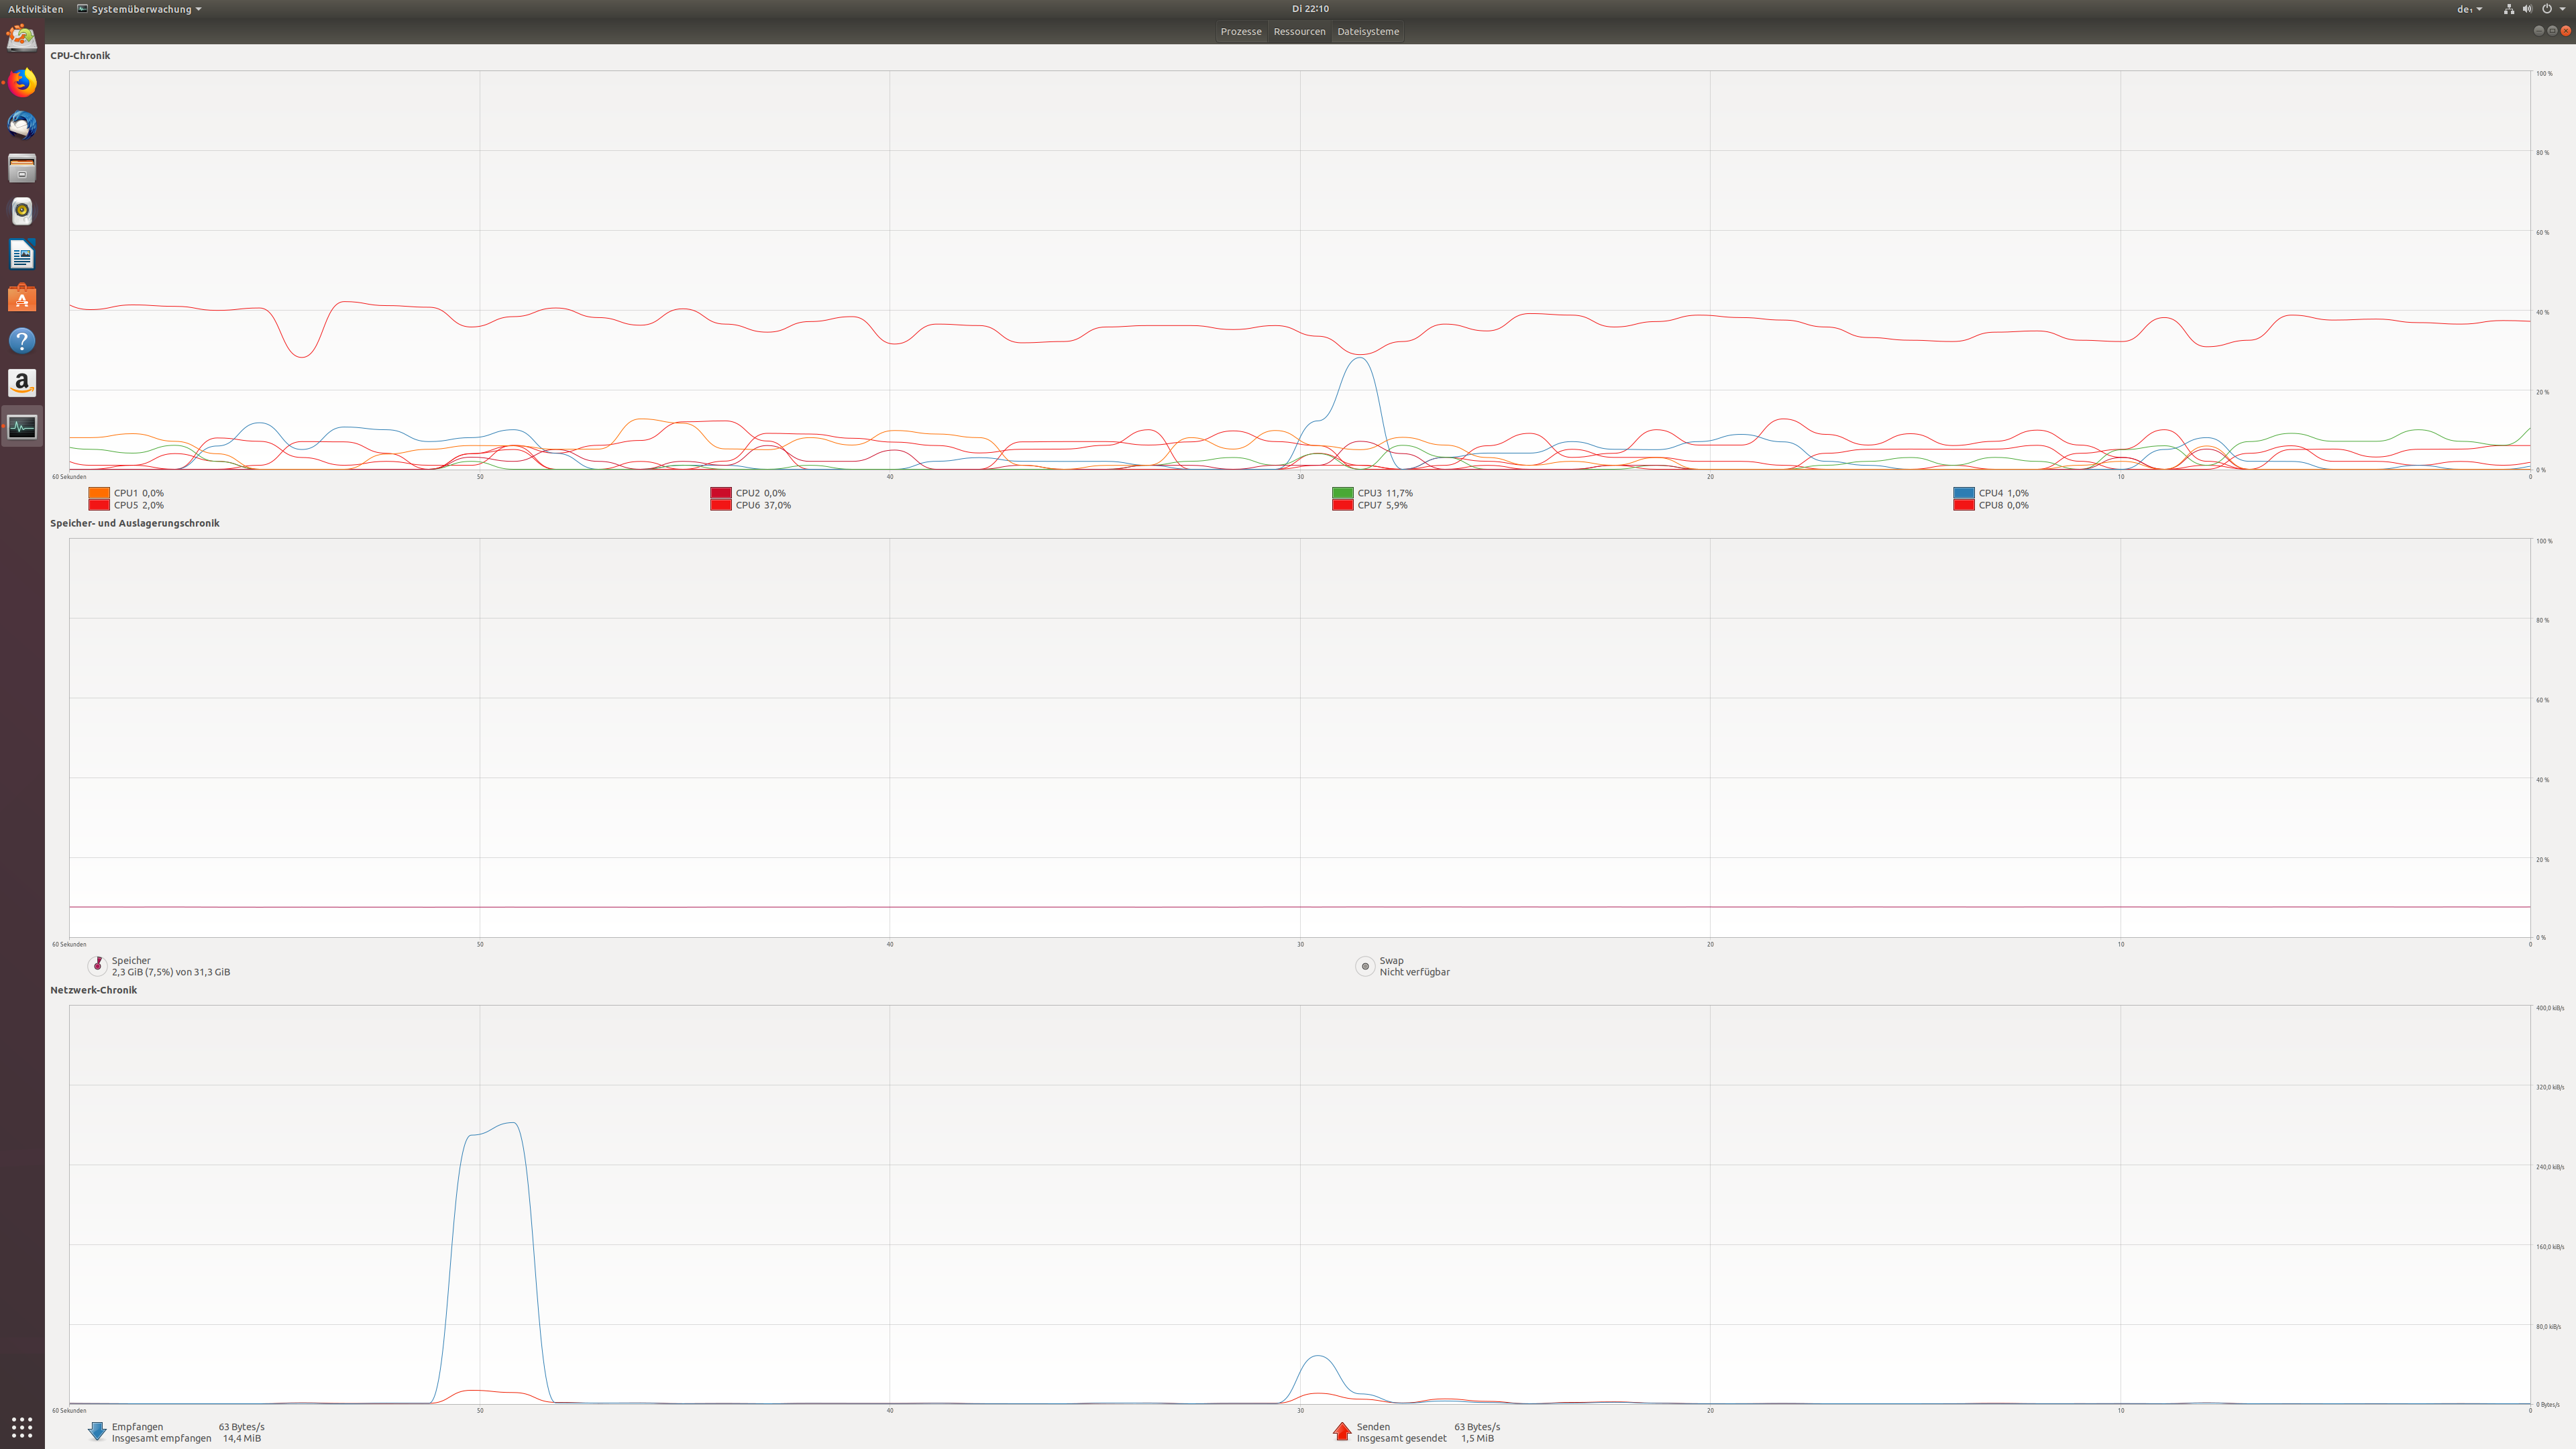Click the Aktivitäten button
The image size is (2576, 1449).
35,9
